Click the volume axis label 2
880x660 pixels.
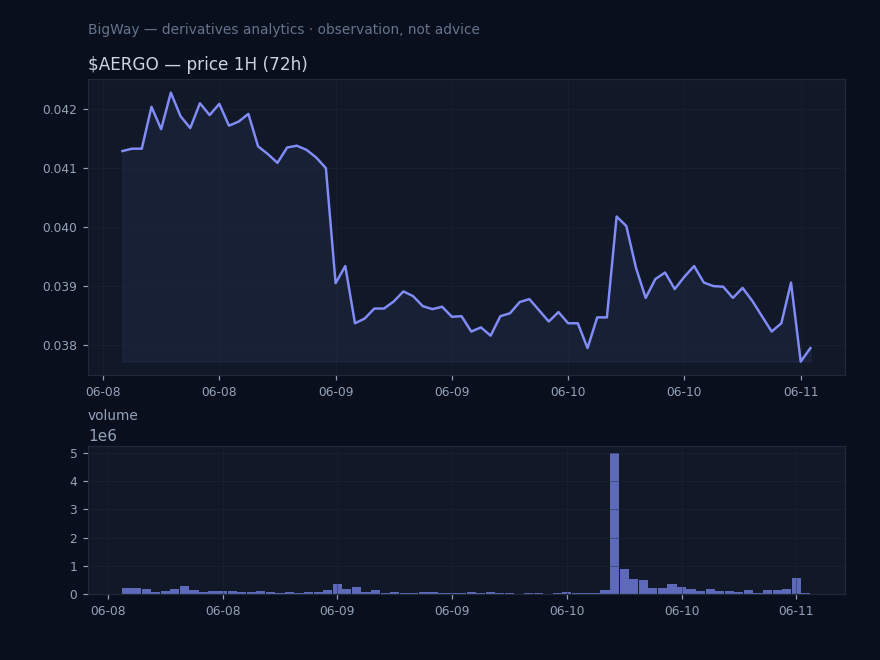74,538
